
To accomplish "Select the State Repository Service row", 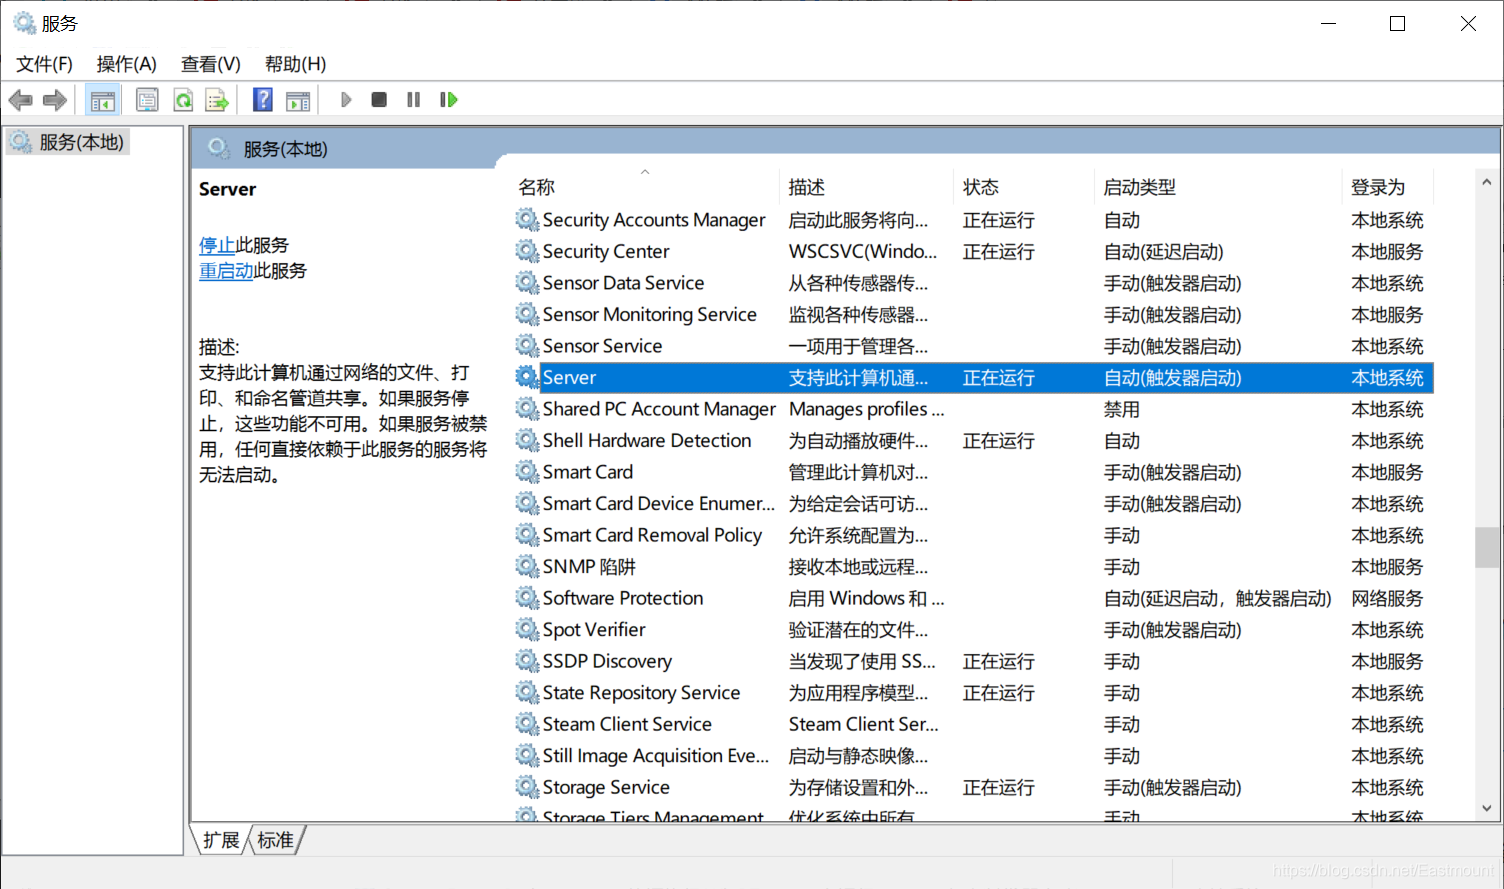I will coord(974,692).
